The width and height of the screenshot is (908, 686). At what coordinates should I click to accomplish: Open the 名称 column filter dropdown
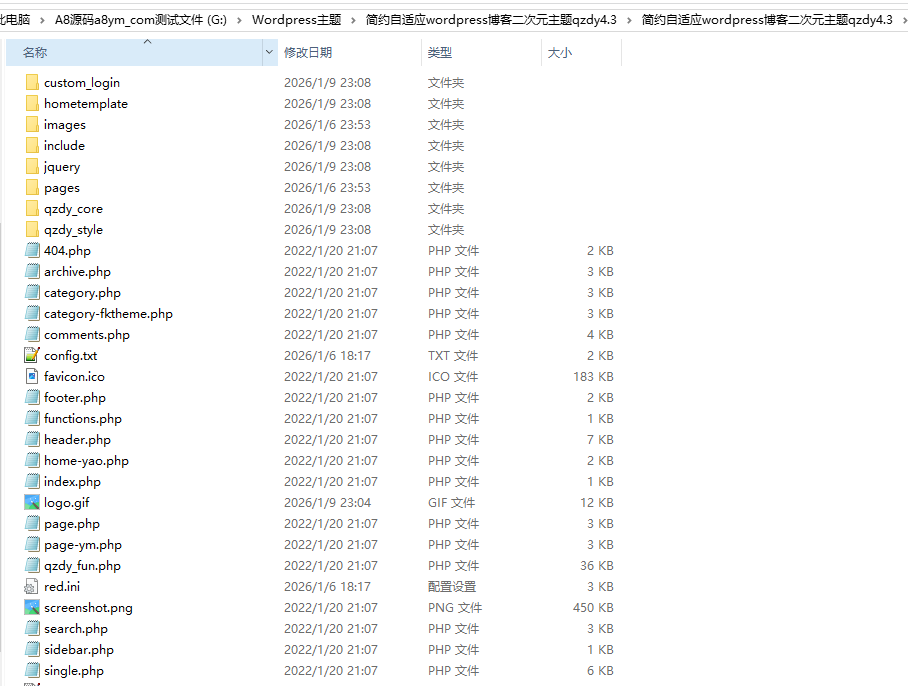pos(268,52)
